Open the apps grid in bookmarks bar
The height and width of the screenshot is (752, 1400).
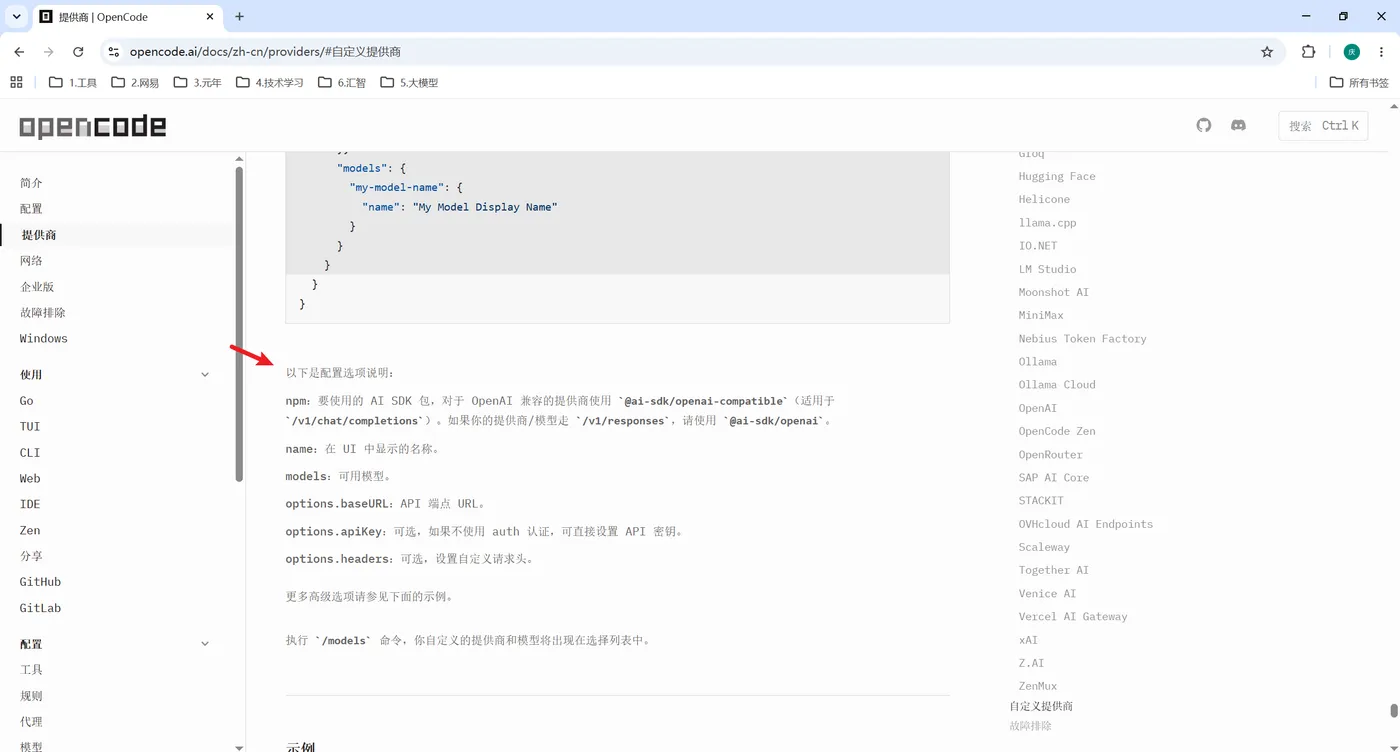coord(16,82)
